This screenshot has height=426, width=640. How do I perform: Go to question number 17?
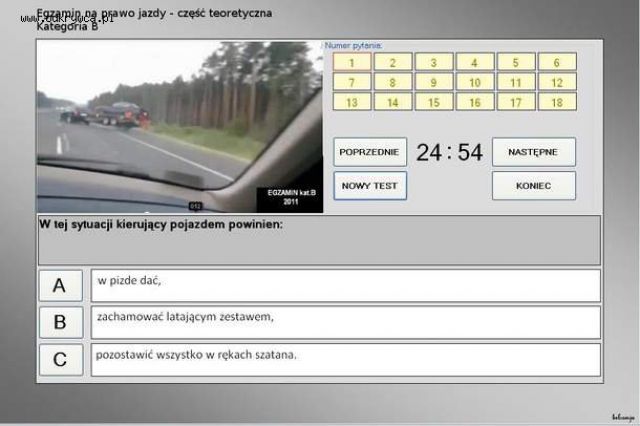click(516, 102)
